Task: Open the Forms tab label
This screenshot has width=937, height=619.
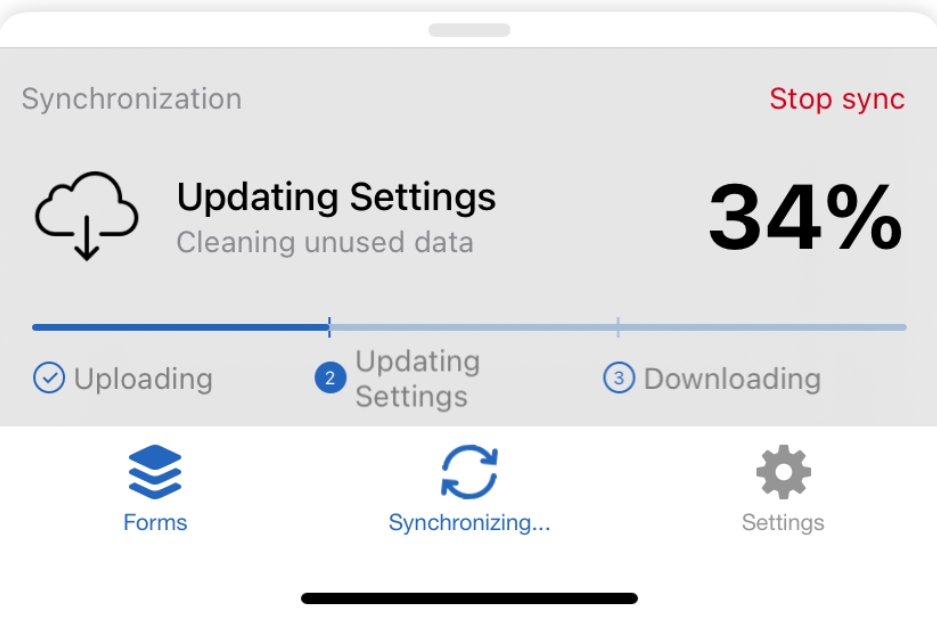Action: 155,522
